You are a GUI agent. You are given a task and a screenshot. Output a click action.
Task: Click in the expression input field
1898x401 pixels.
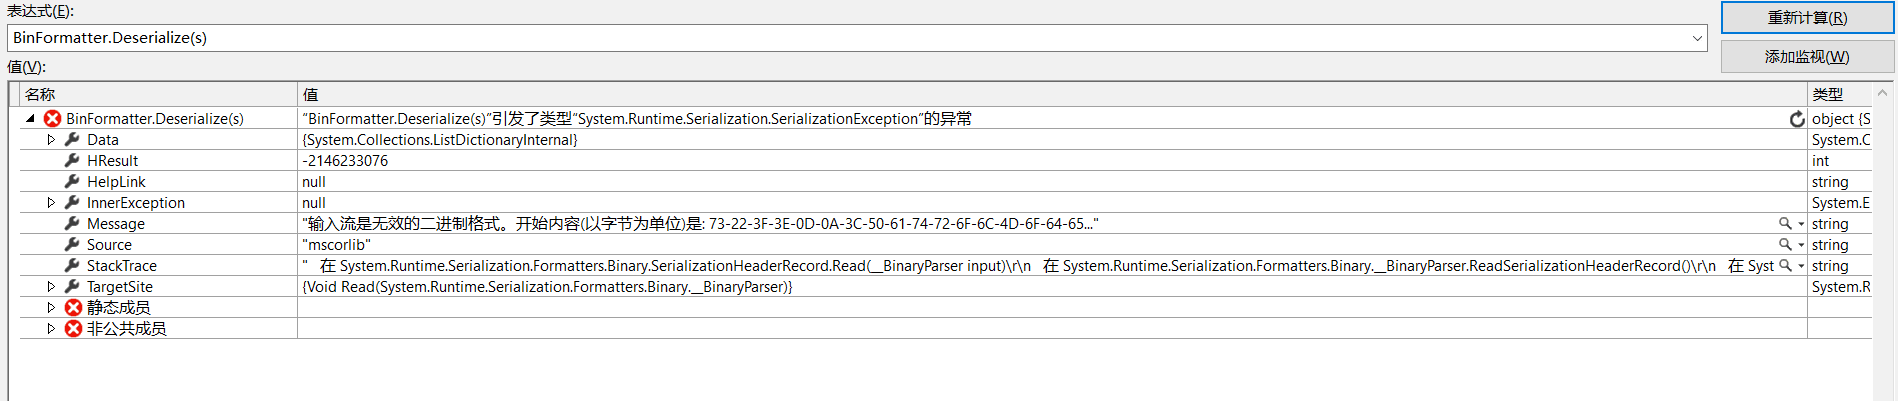tap(848, 38)
